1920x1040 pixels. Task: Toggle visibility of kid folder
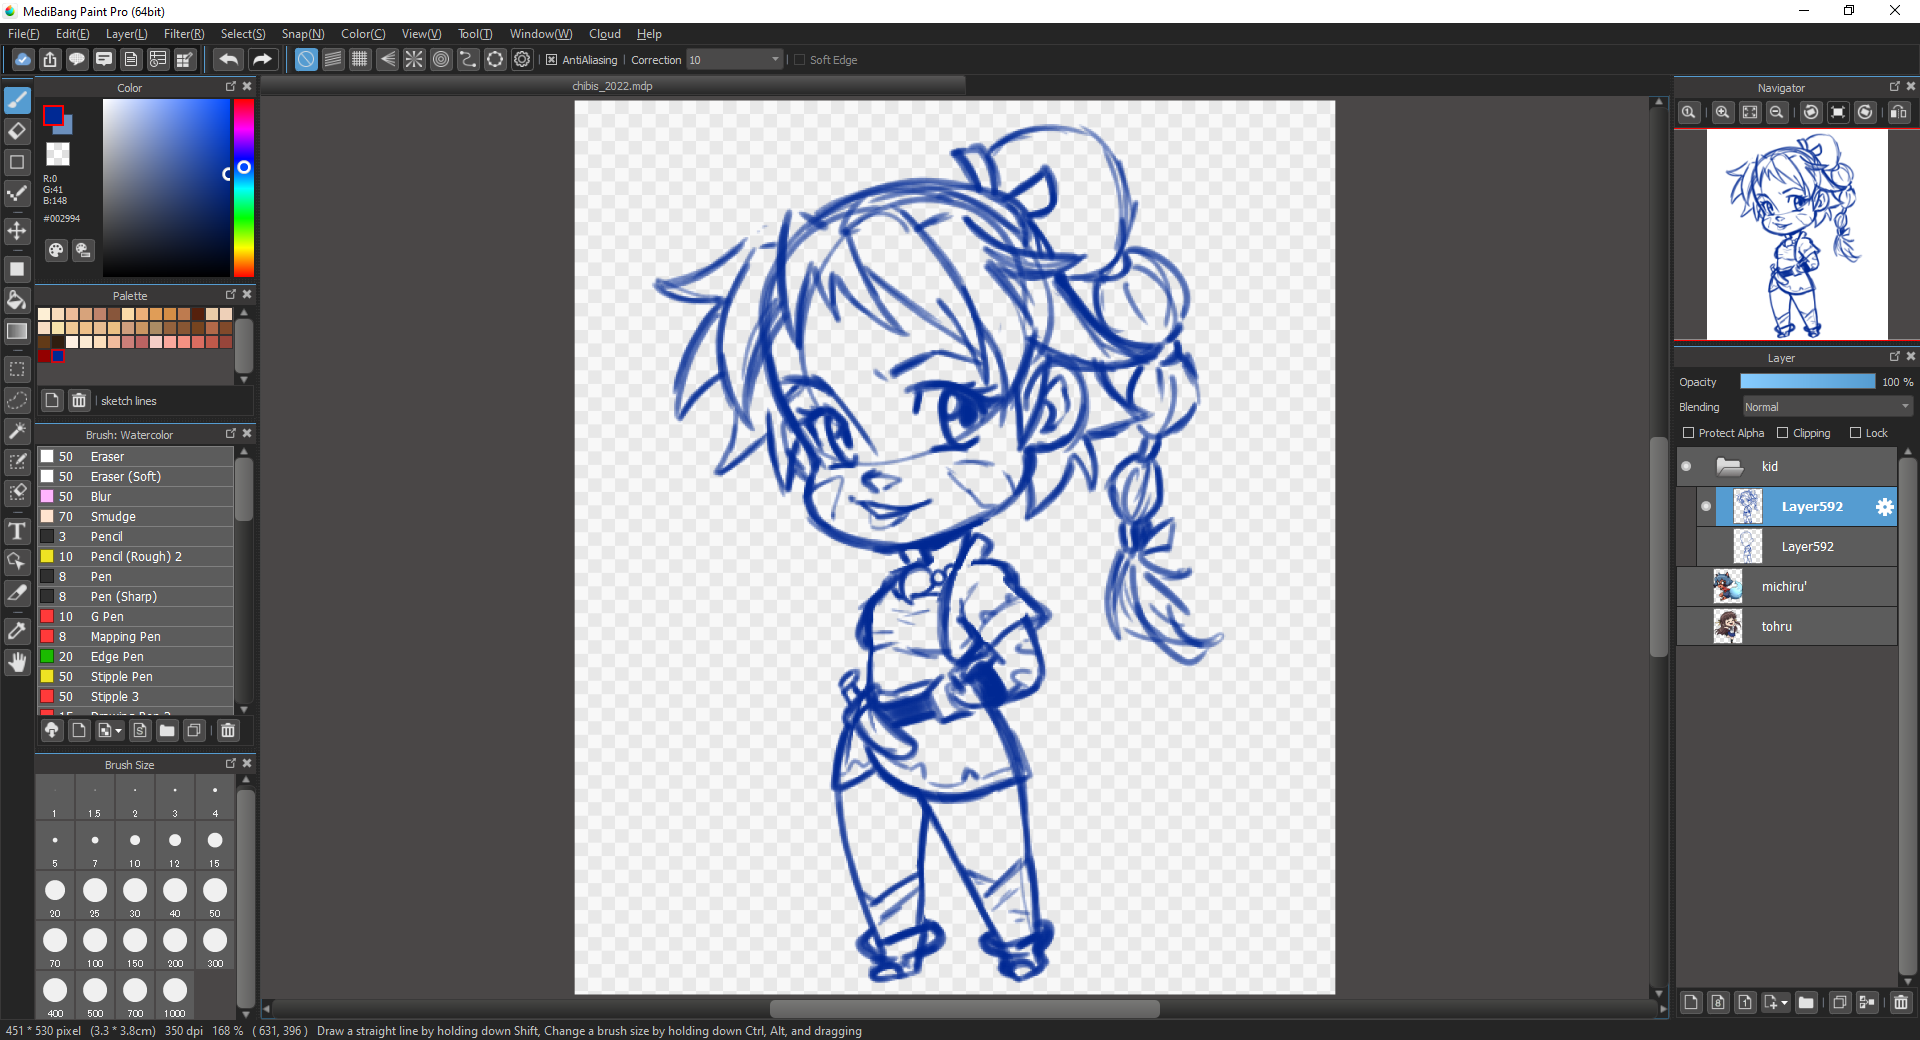point(1687,467)
